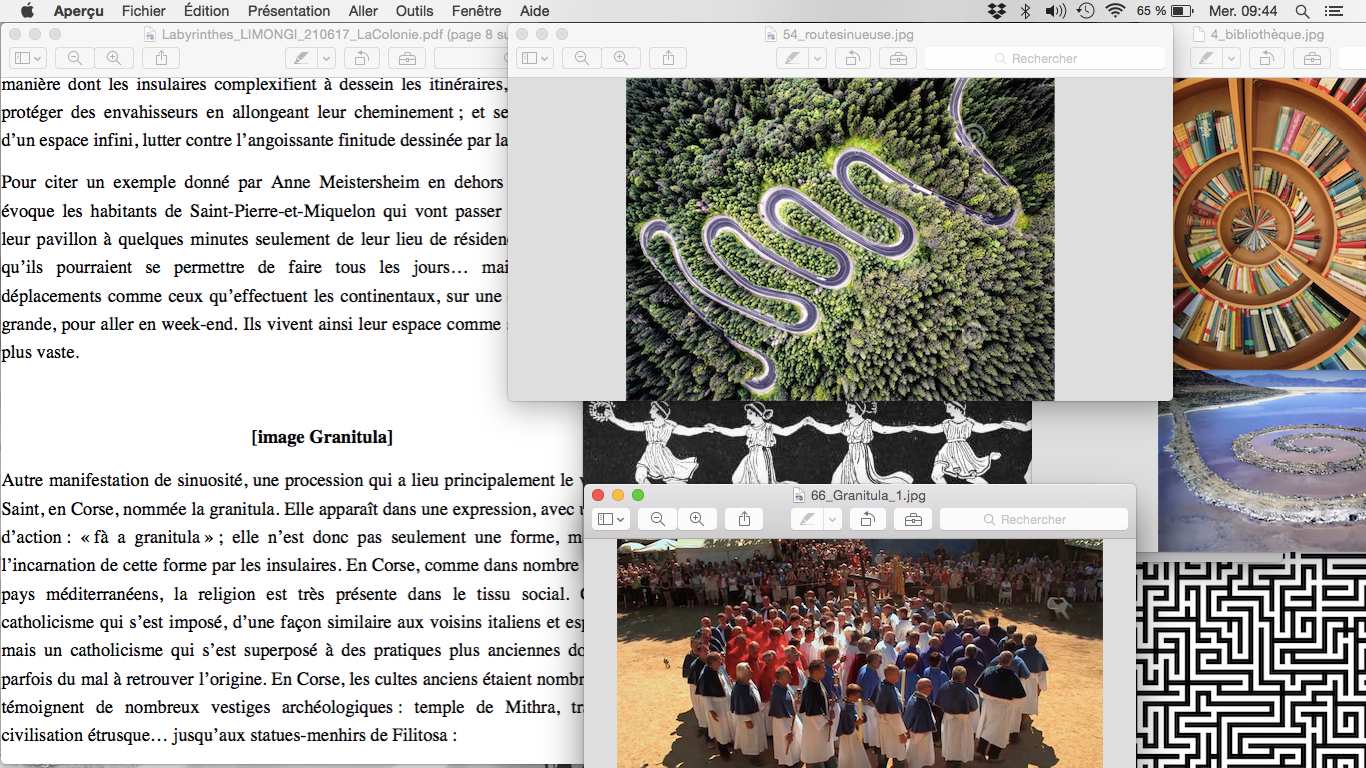Toggle the highlight pen in 66_Granitula_1.jpg window

click(x=806, y=519)
